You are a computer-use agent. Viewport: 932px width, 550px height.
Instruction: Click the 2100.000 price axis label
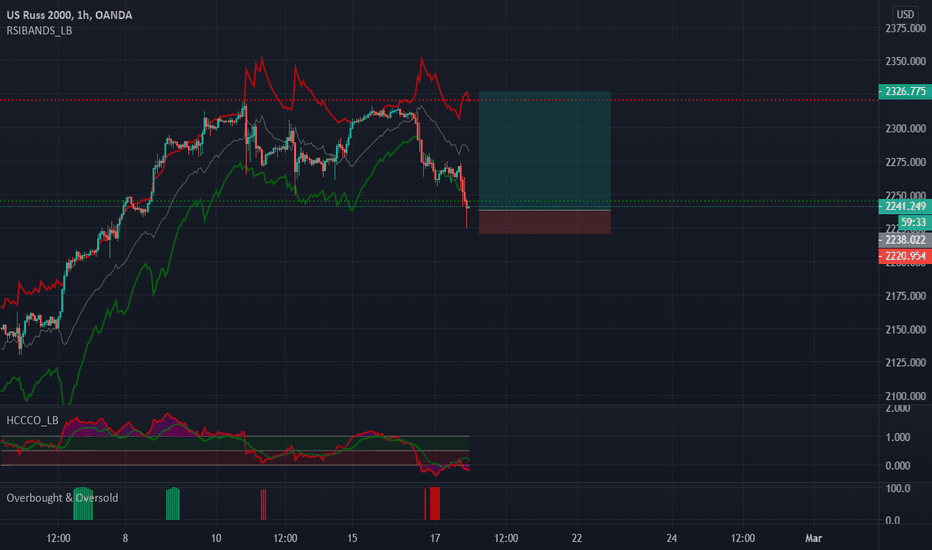[x=905, y=396]
